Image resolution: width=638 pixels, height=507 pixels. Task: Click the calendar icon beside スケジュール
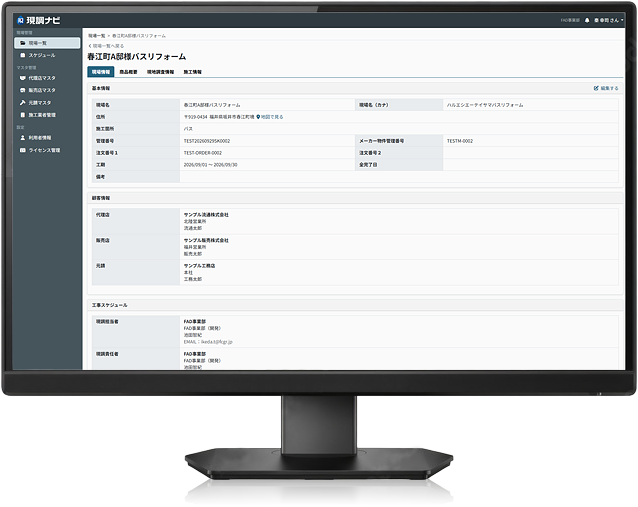pos(23,55)
